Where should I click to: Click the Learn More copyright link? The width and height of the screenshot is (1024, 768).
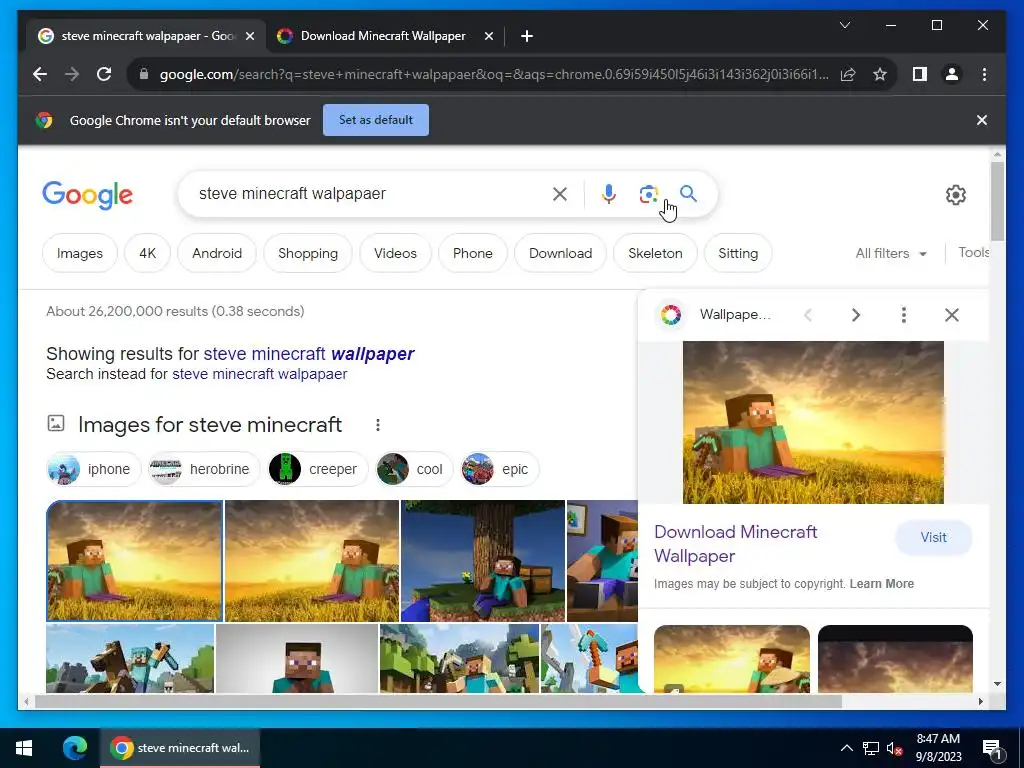(x=882, y=584)
